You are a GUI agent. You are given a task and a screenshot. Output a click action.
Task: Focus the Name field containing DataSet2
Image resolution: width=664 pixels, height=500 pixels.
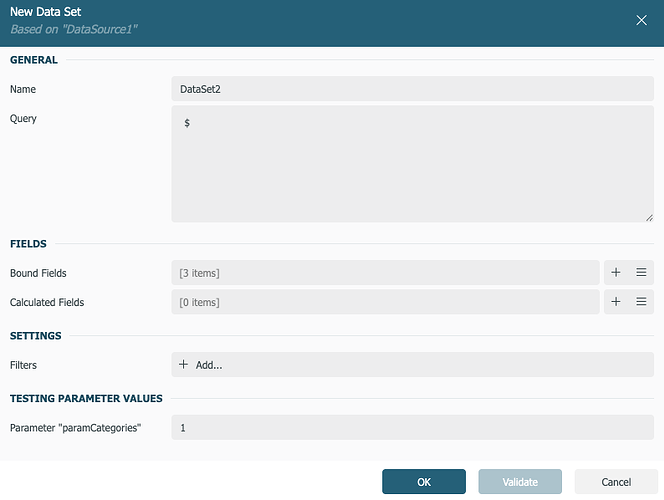pos(412,89)
